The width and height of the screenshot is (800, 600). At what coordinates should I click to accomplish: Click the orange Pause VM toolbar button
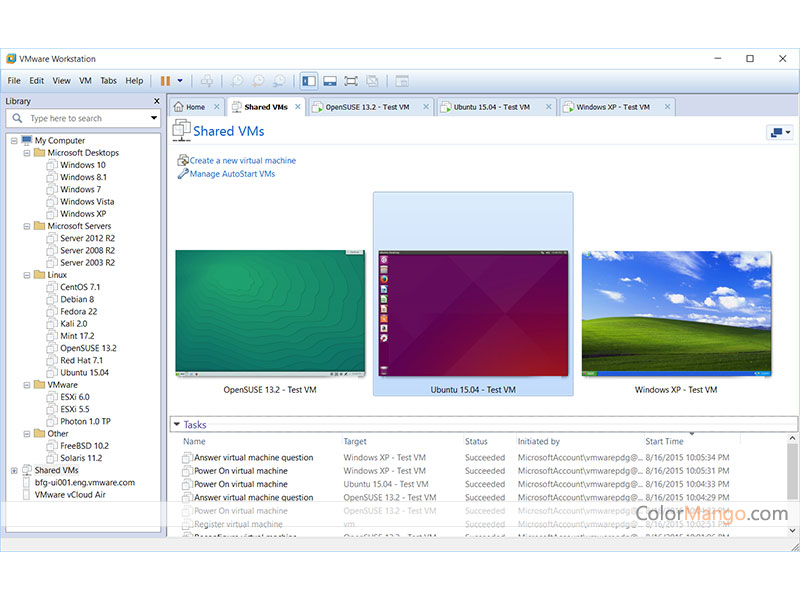click(165, 80)
